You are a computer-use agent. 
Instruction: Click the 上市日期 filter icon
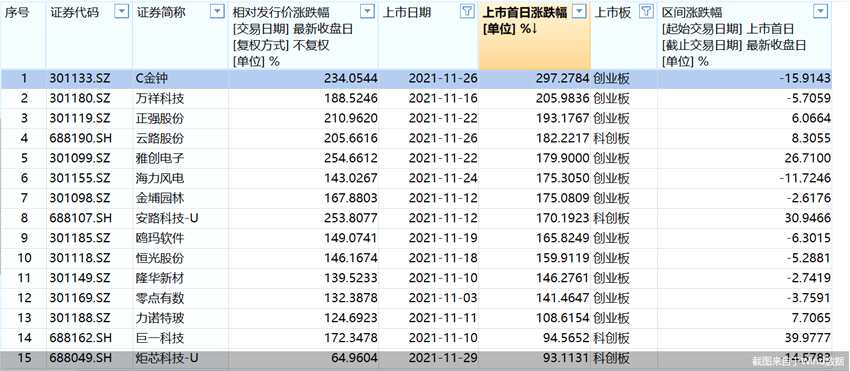(467, 11)
